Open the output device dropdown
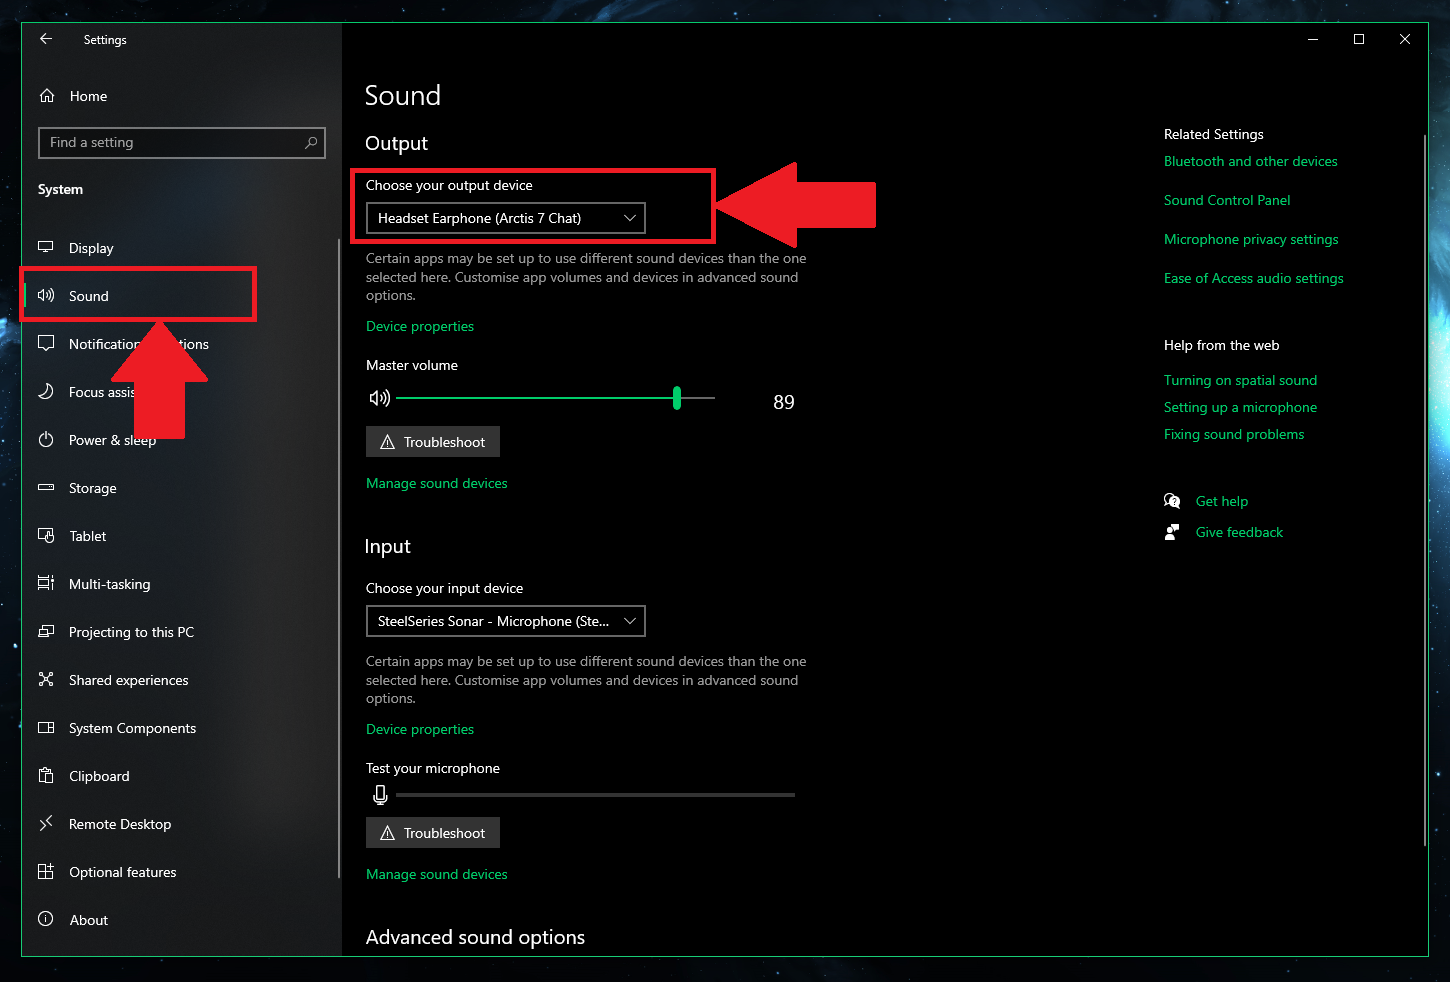The image size is (1450, 982). [x=505, y=218]
